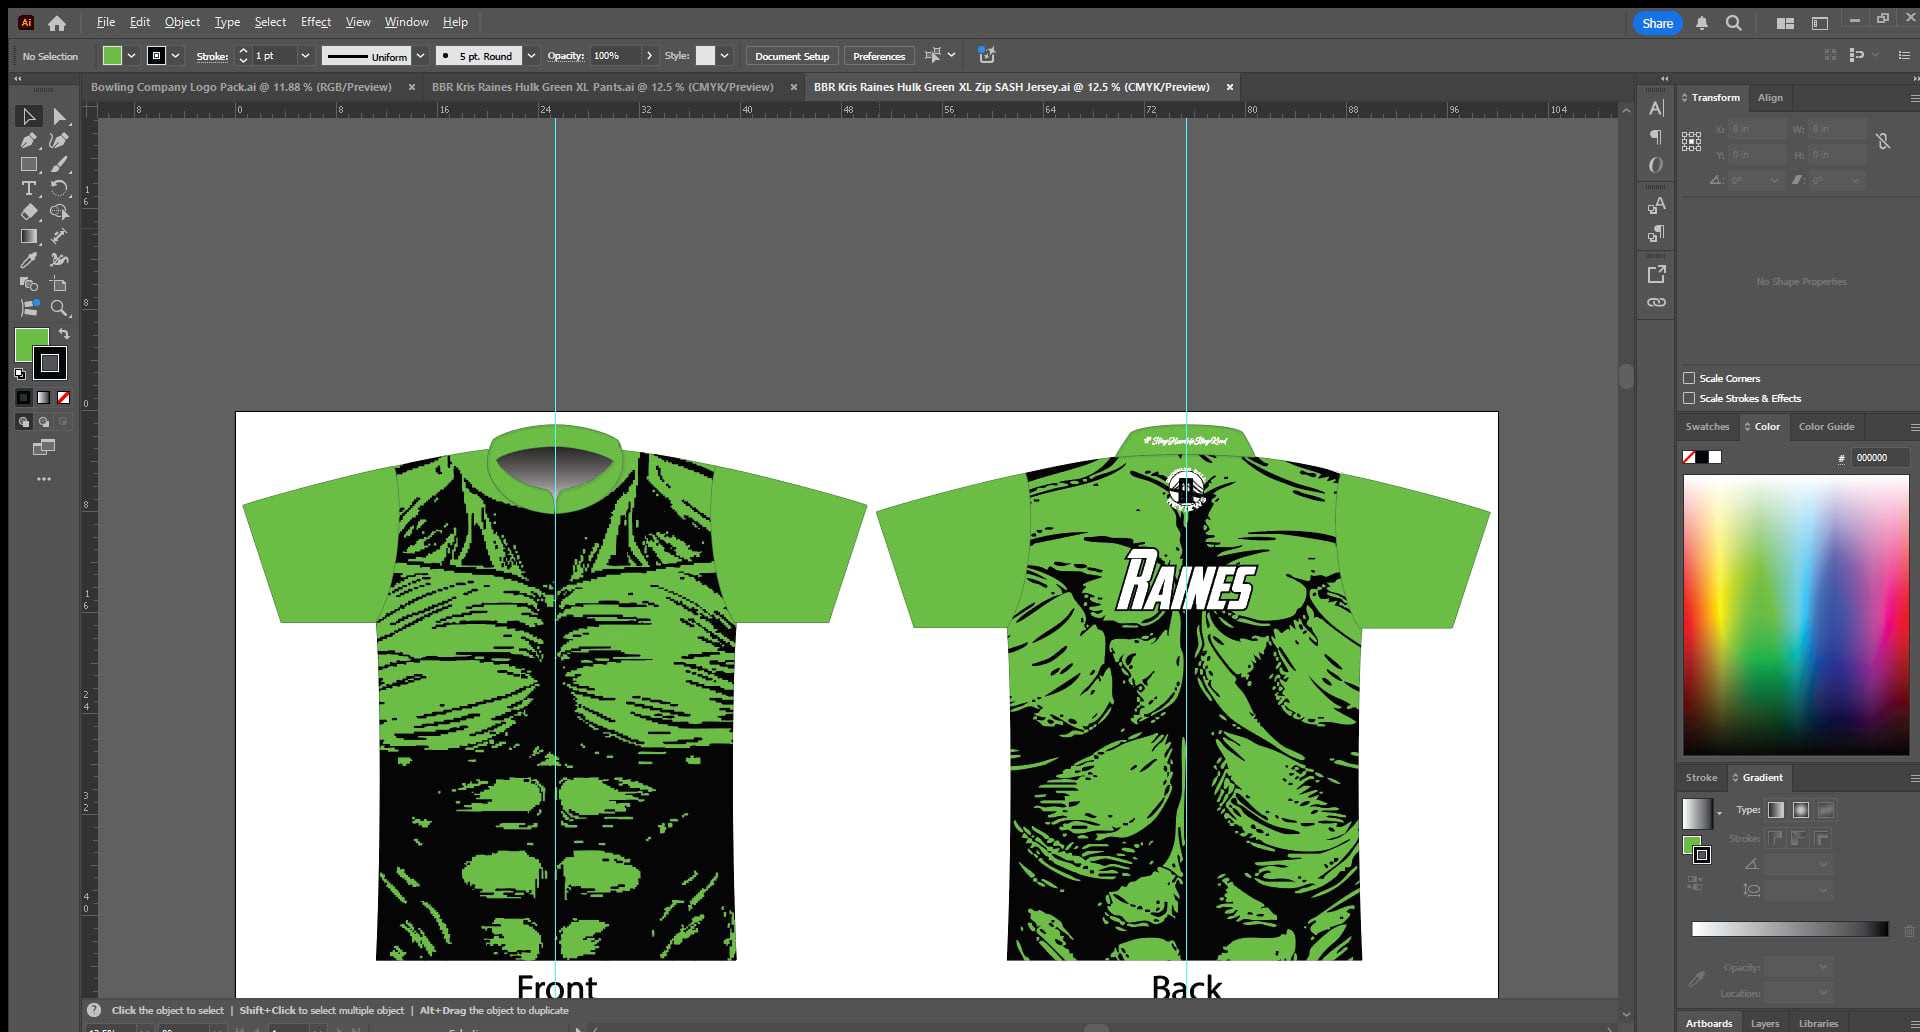Set paint mode to Color
Screen dimensions: 1920x1032
click(x=23, y=398)
